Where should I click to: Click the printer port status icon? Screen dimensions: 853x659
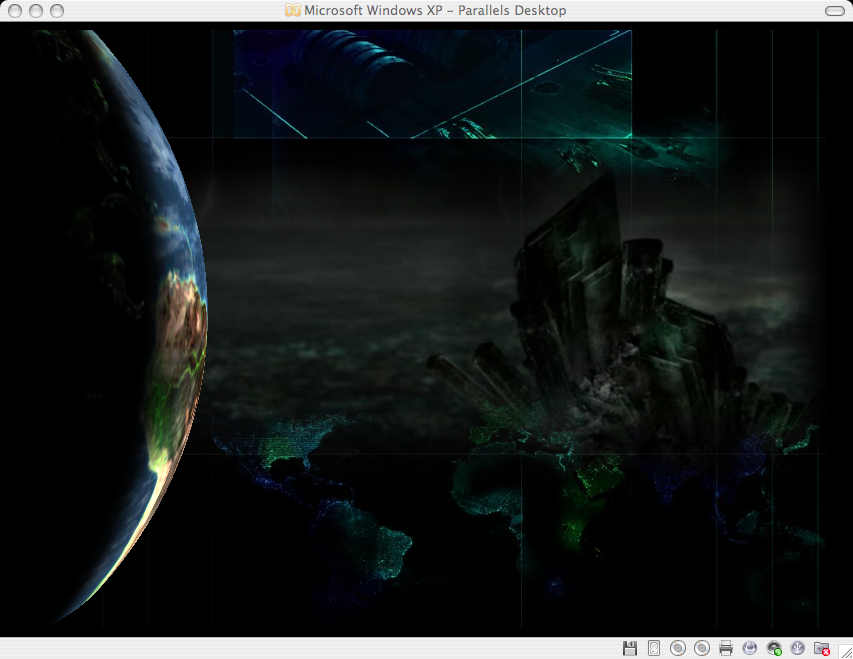click(726, 648)
